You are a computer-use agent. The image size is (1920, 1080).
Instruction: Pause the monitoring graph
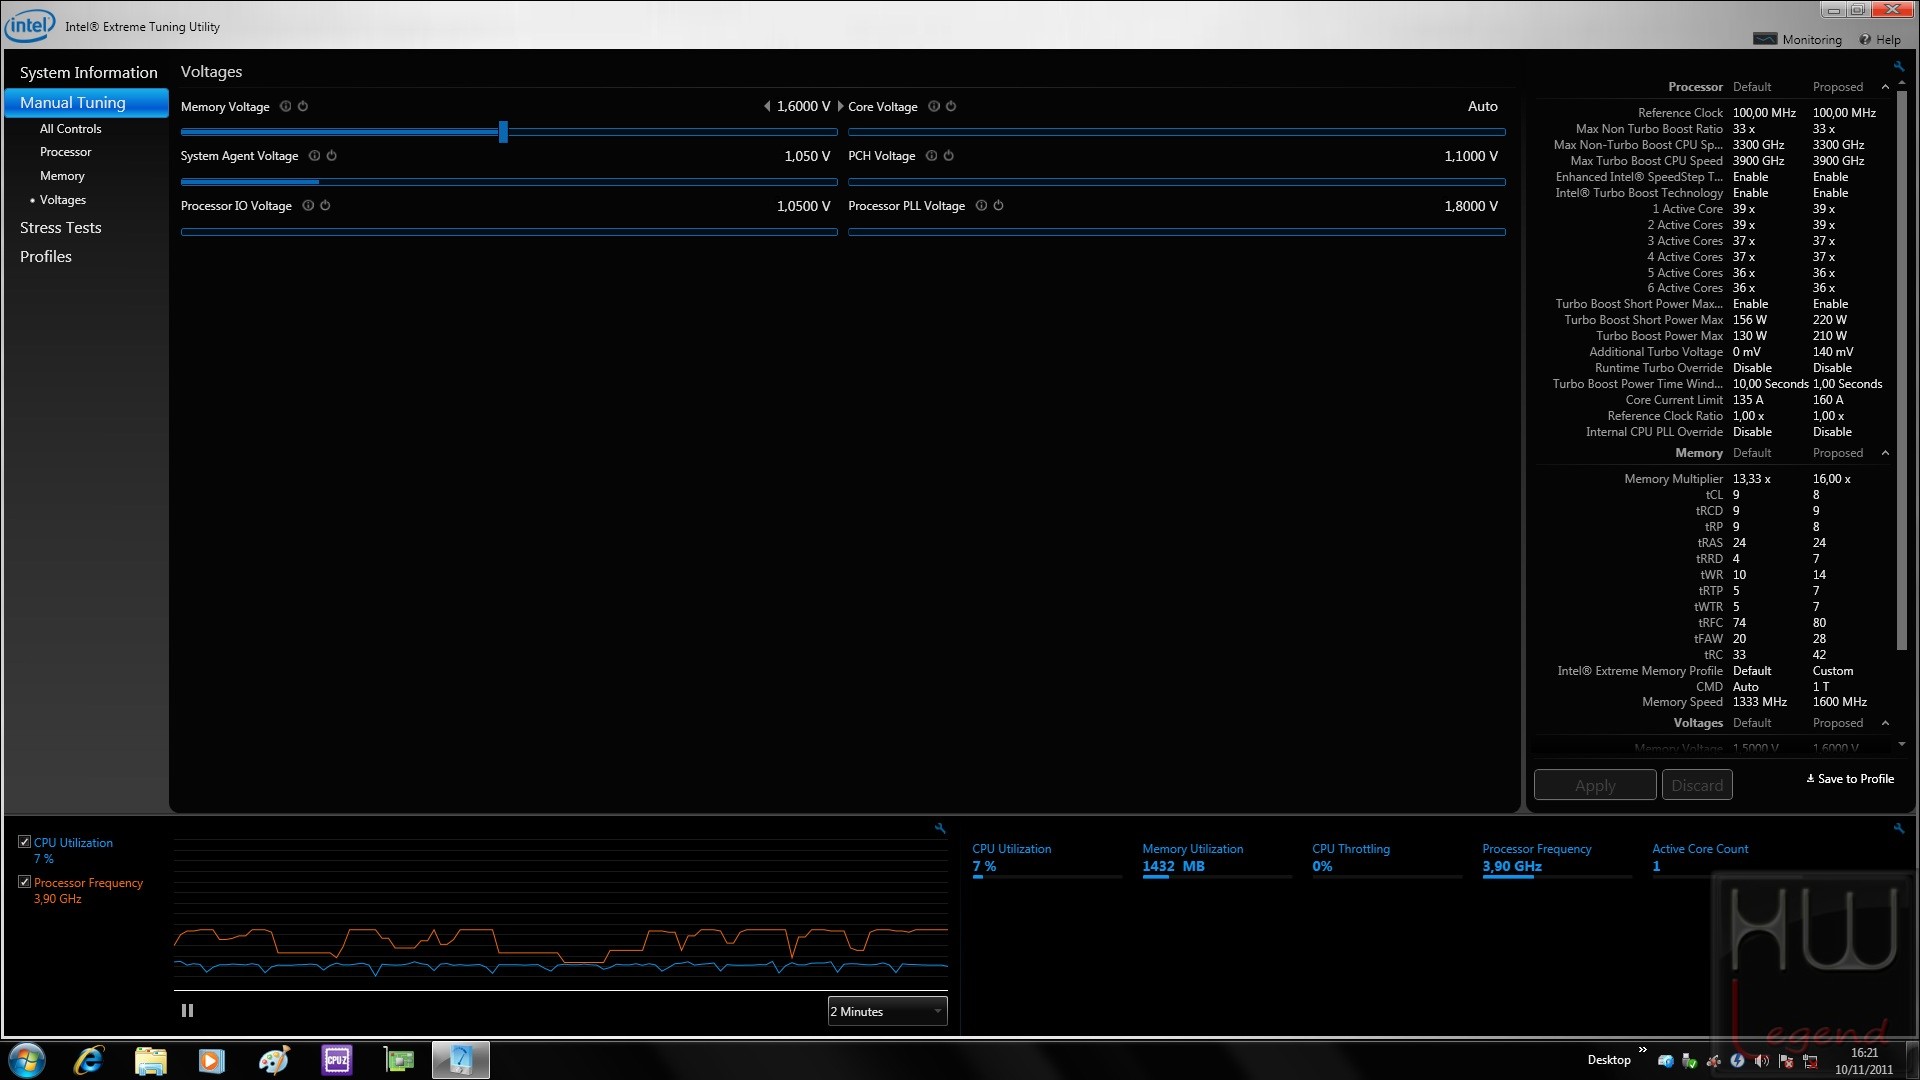187,1011
